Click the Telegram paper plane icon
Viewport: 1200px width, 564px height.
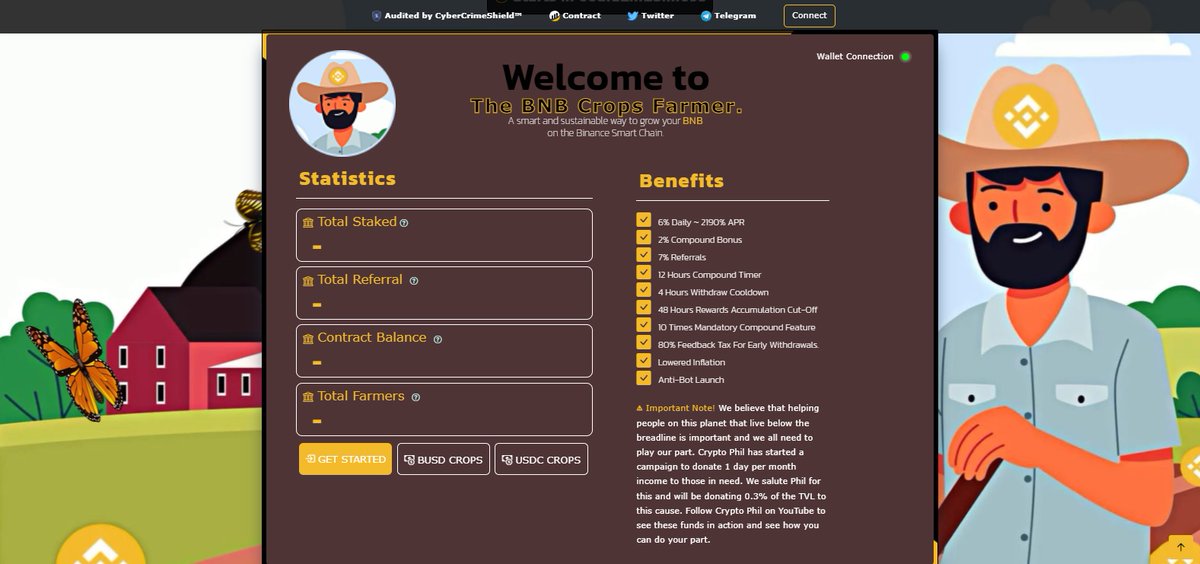click(x=706, y=16)
